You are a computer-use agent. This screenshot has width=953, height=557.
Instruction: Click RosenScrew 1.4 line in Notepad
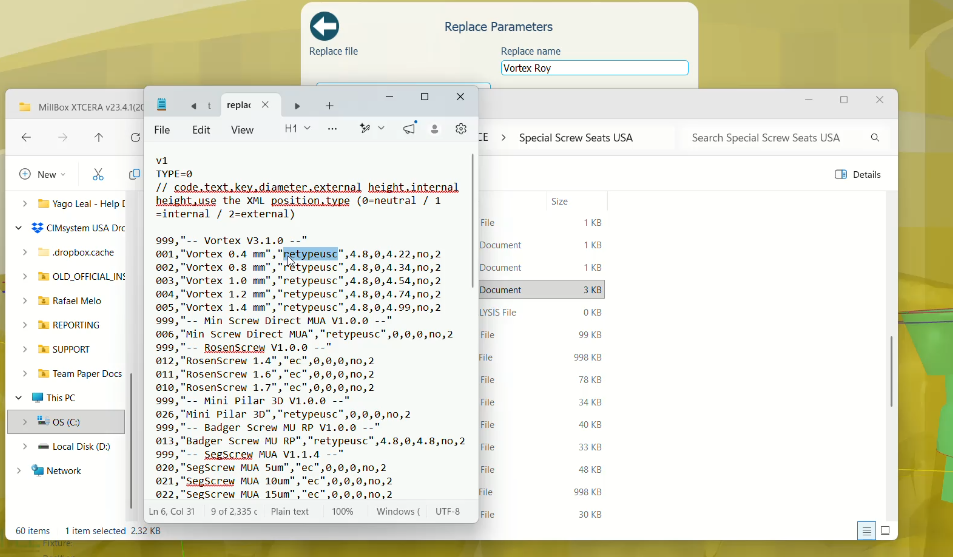(264, 361)
